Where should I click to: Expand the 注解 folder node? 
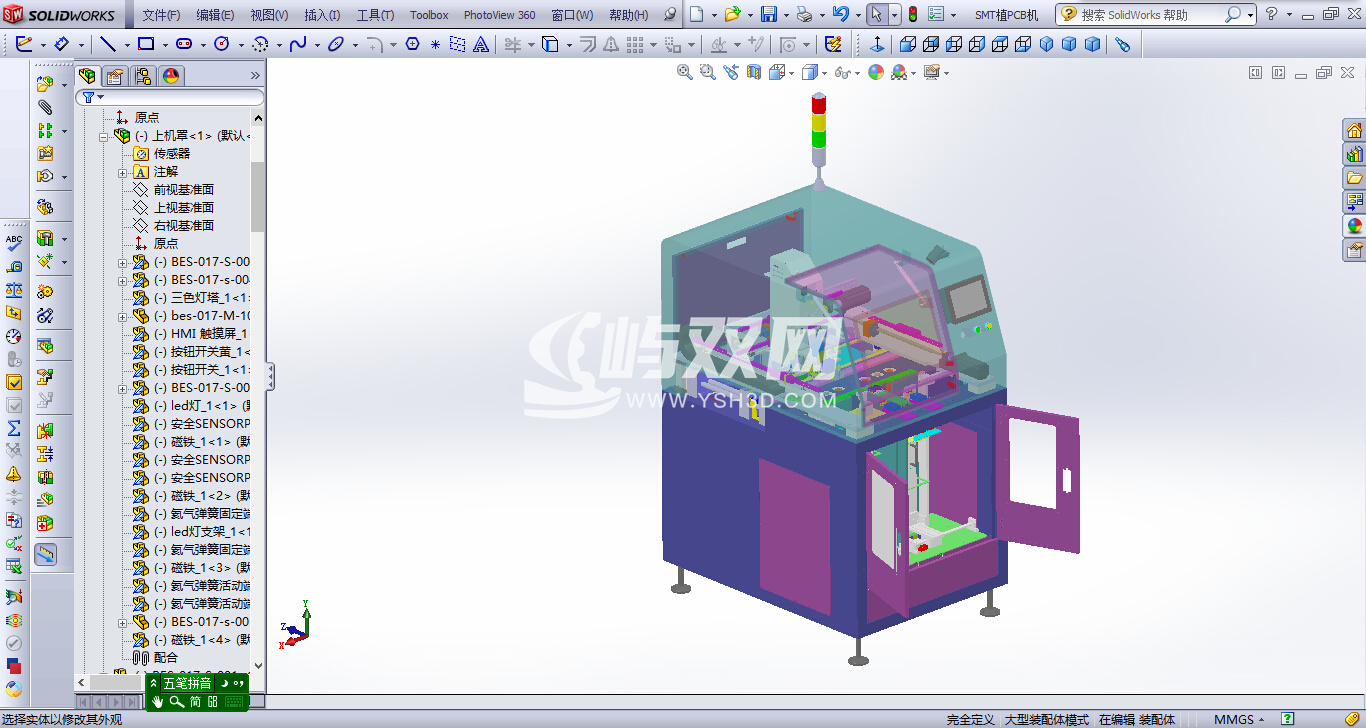[x=122, y=172]
